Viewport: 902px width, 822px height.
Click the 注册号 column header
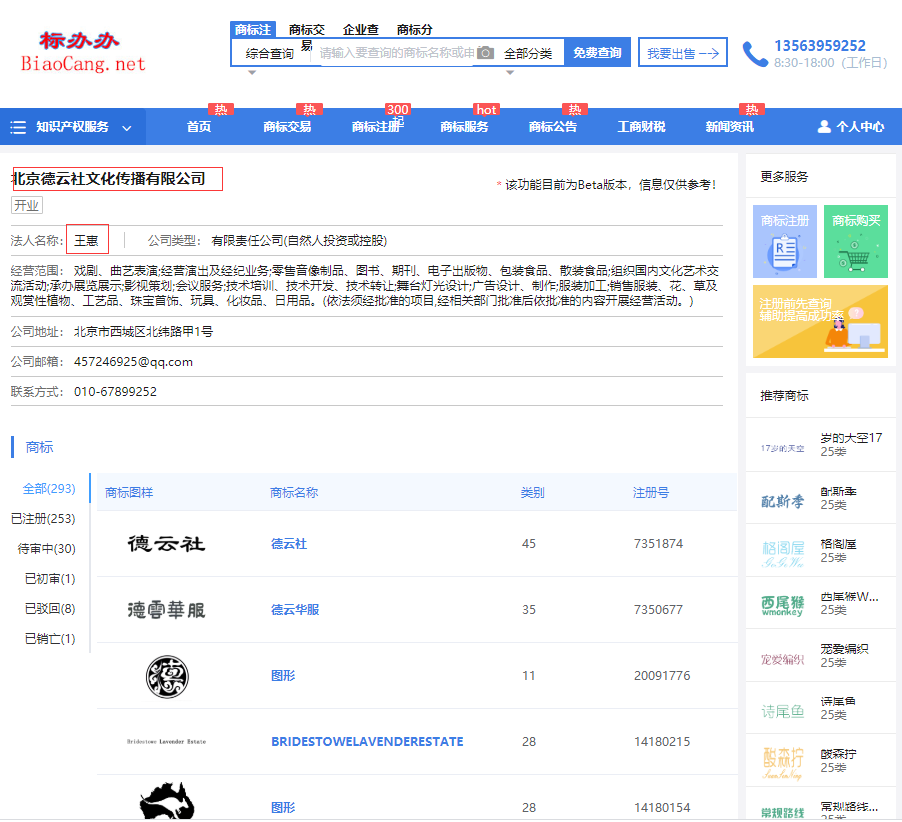pyautogui.click(x=651, y=492)
